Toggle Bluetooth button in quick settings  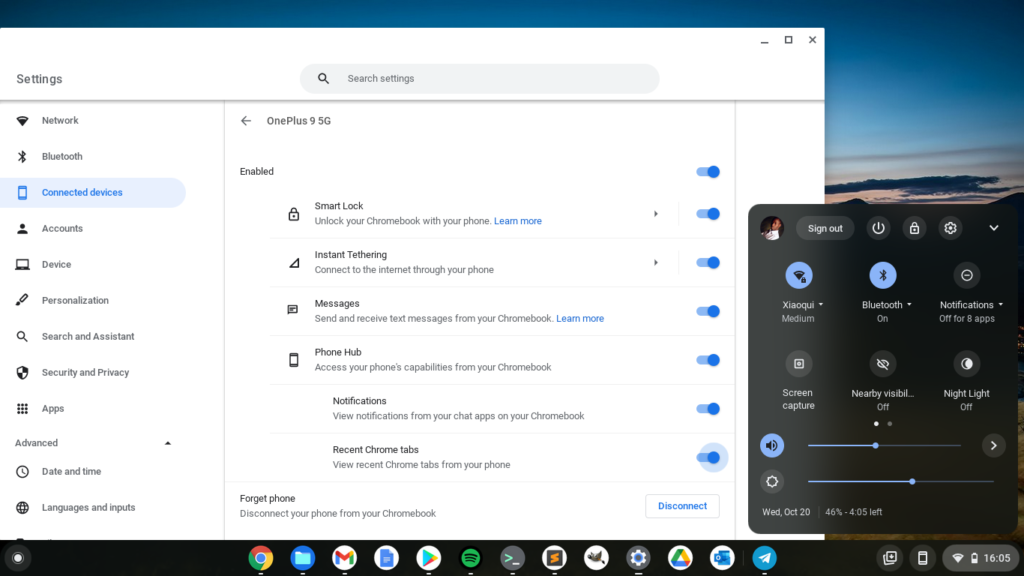click(x=883, y=276)
